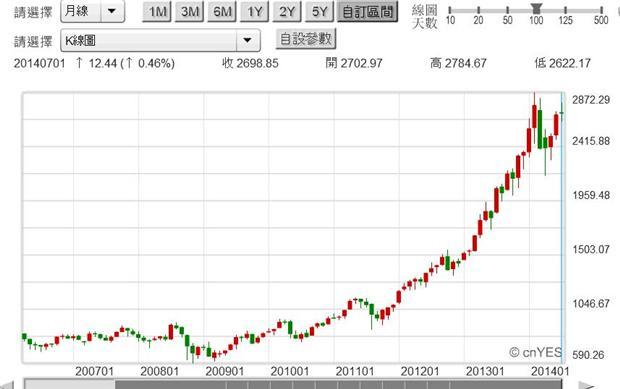The height and width of the screenshot is (389, 620).
Task: Click the 1046.67 price axis label
Action: coord(591,303)
